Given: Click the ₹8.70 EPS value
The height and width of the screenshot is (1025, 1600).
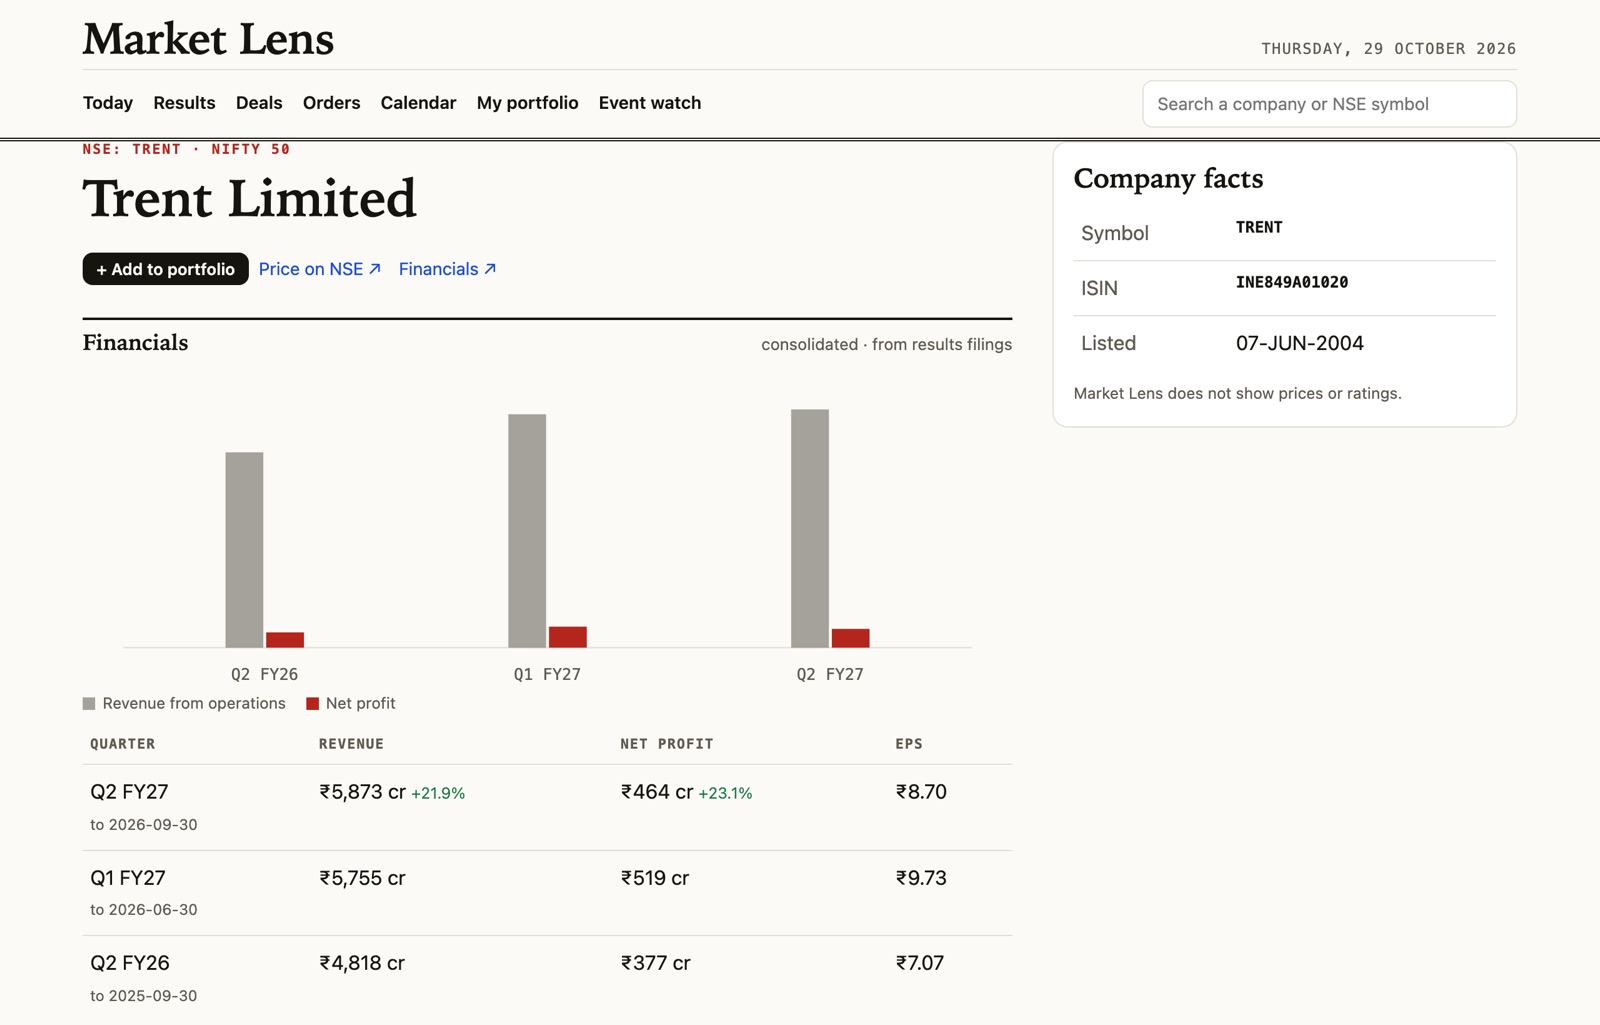Looking at the screenshot, I should coord(921,792).
